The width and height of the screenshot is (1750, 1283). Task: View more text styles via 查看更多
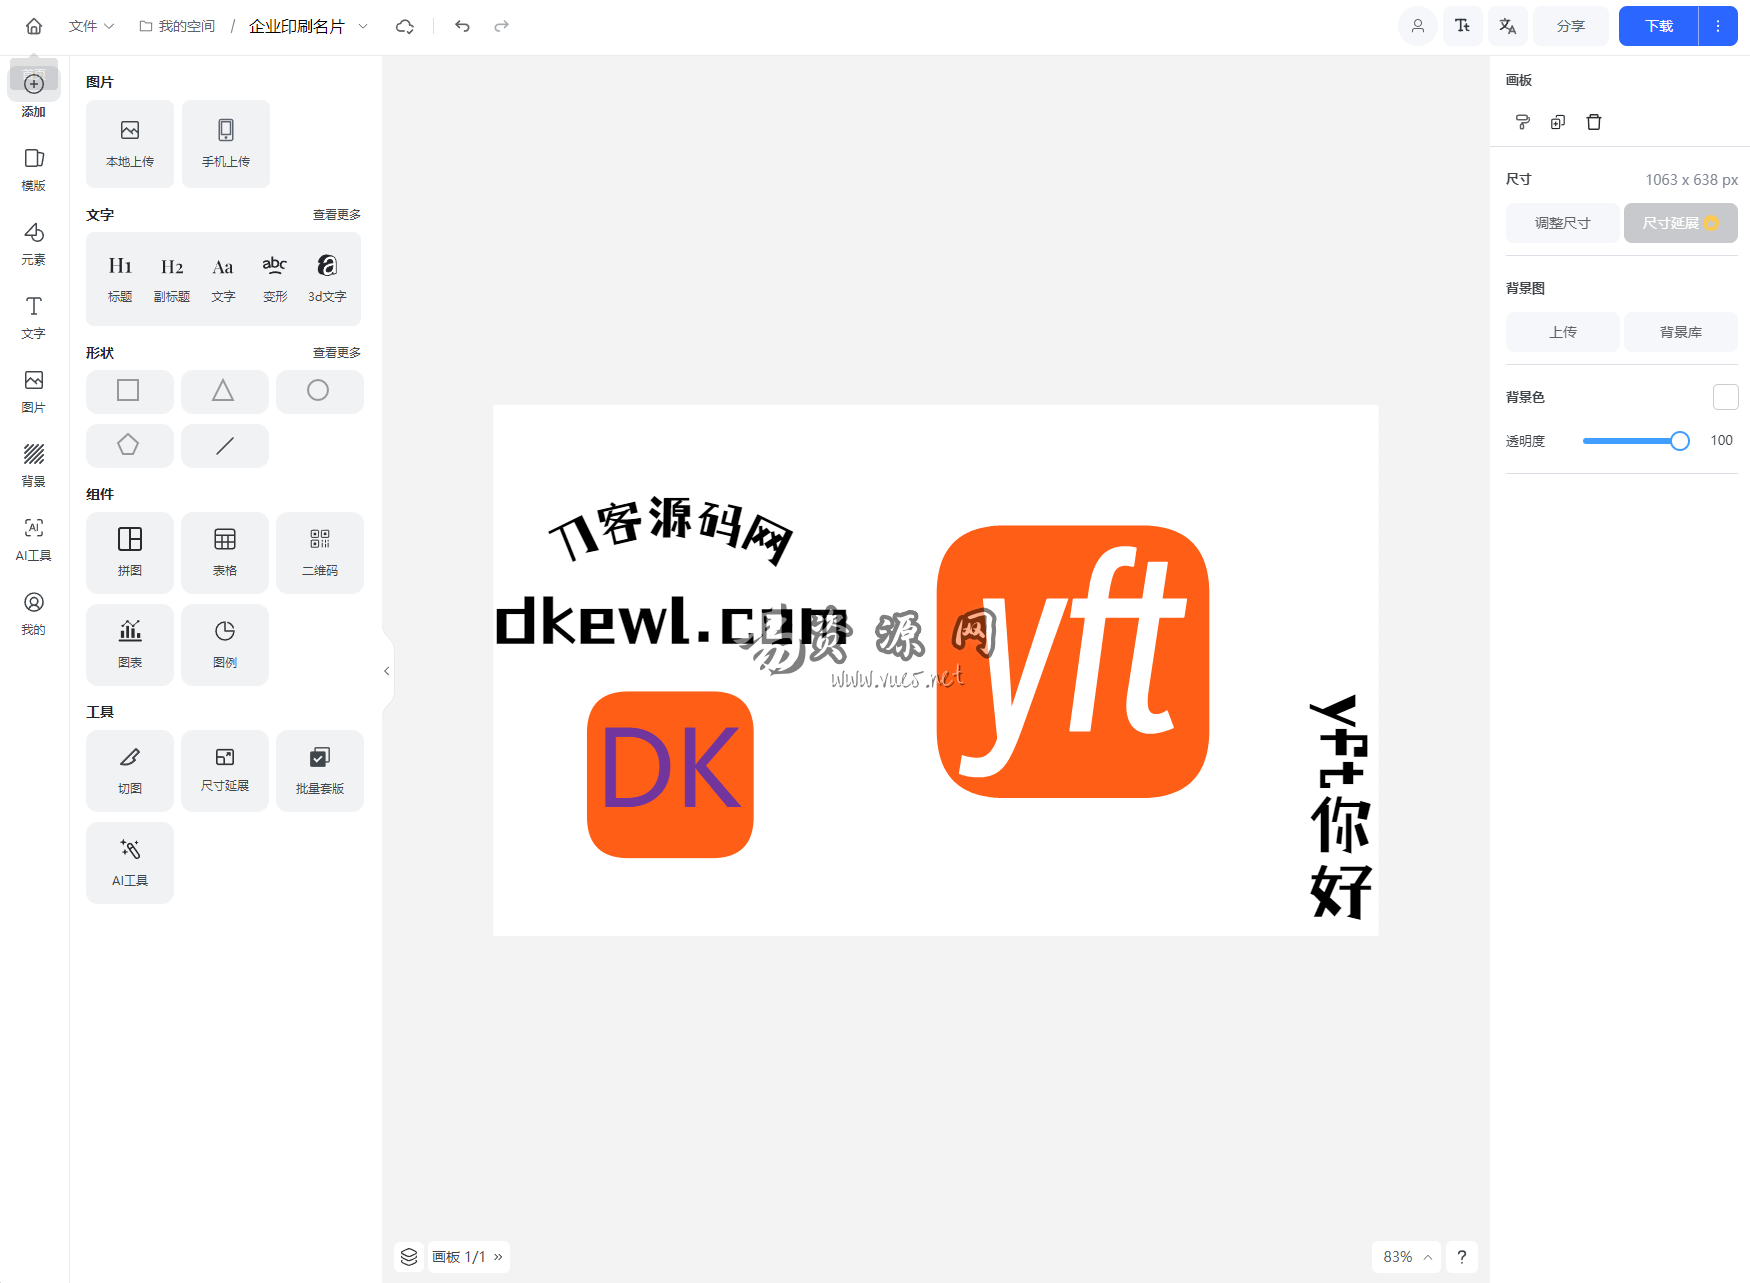point(337,215)
